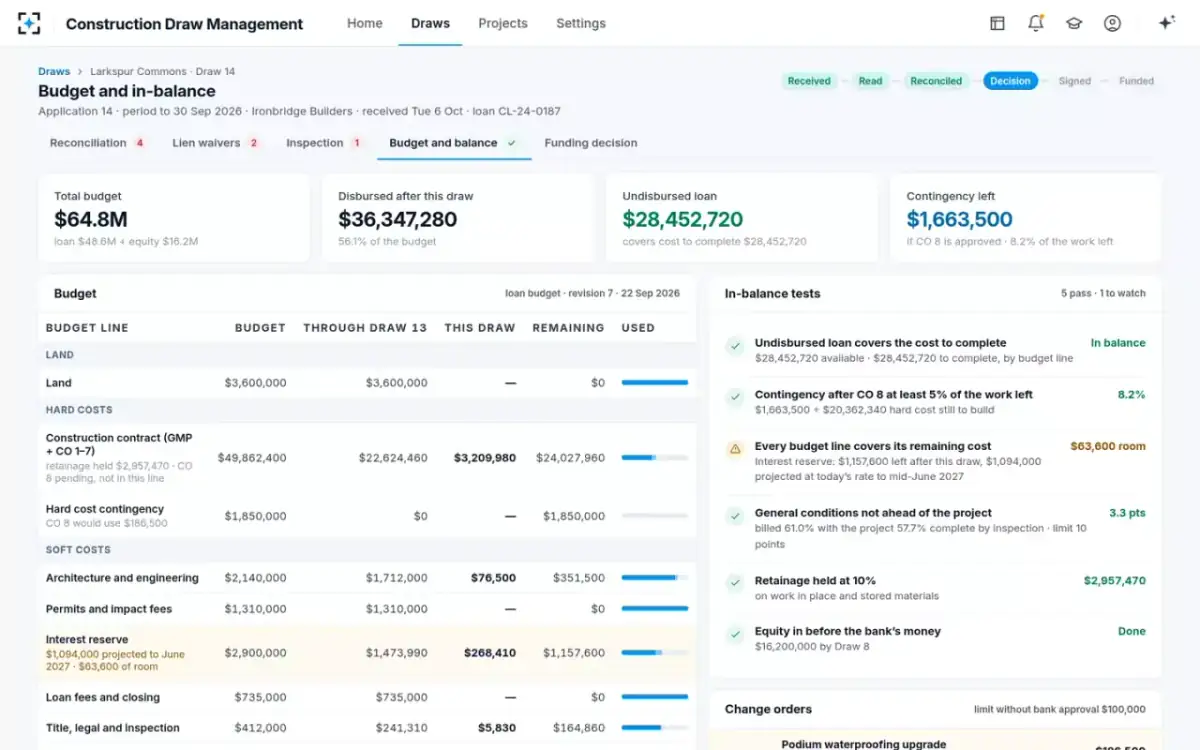Click the Construction contract used progress bar

(x=655, y=458)
